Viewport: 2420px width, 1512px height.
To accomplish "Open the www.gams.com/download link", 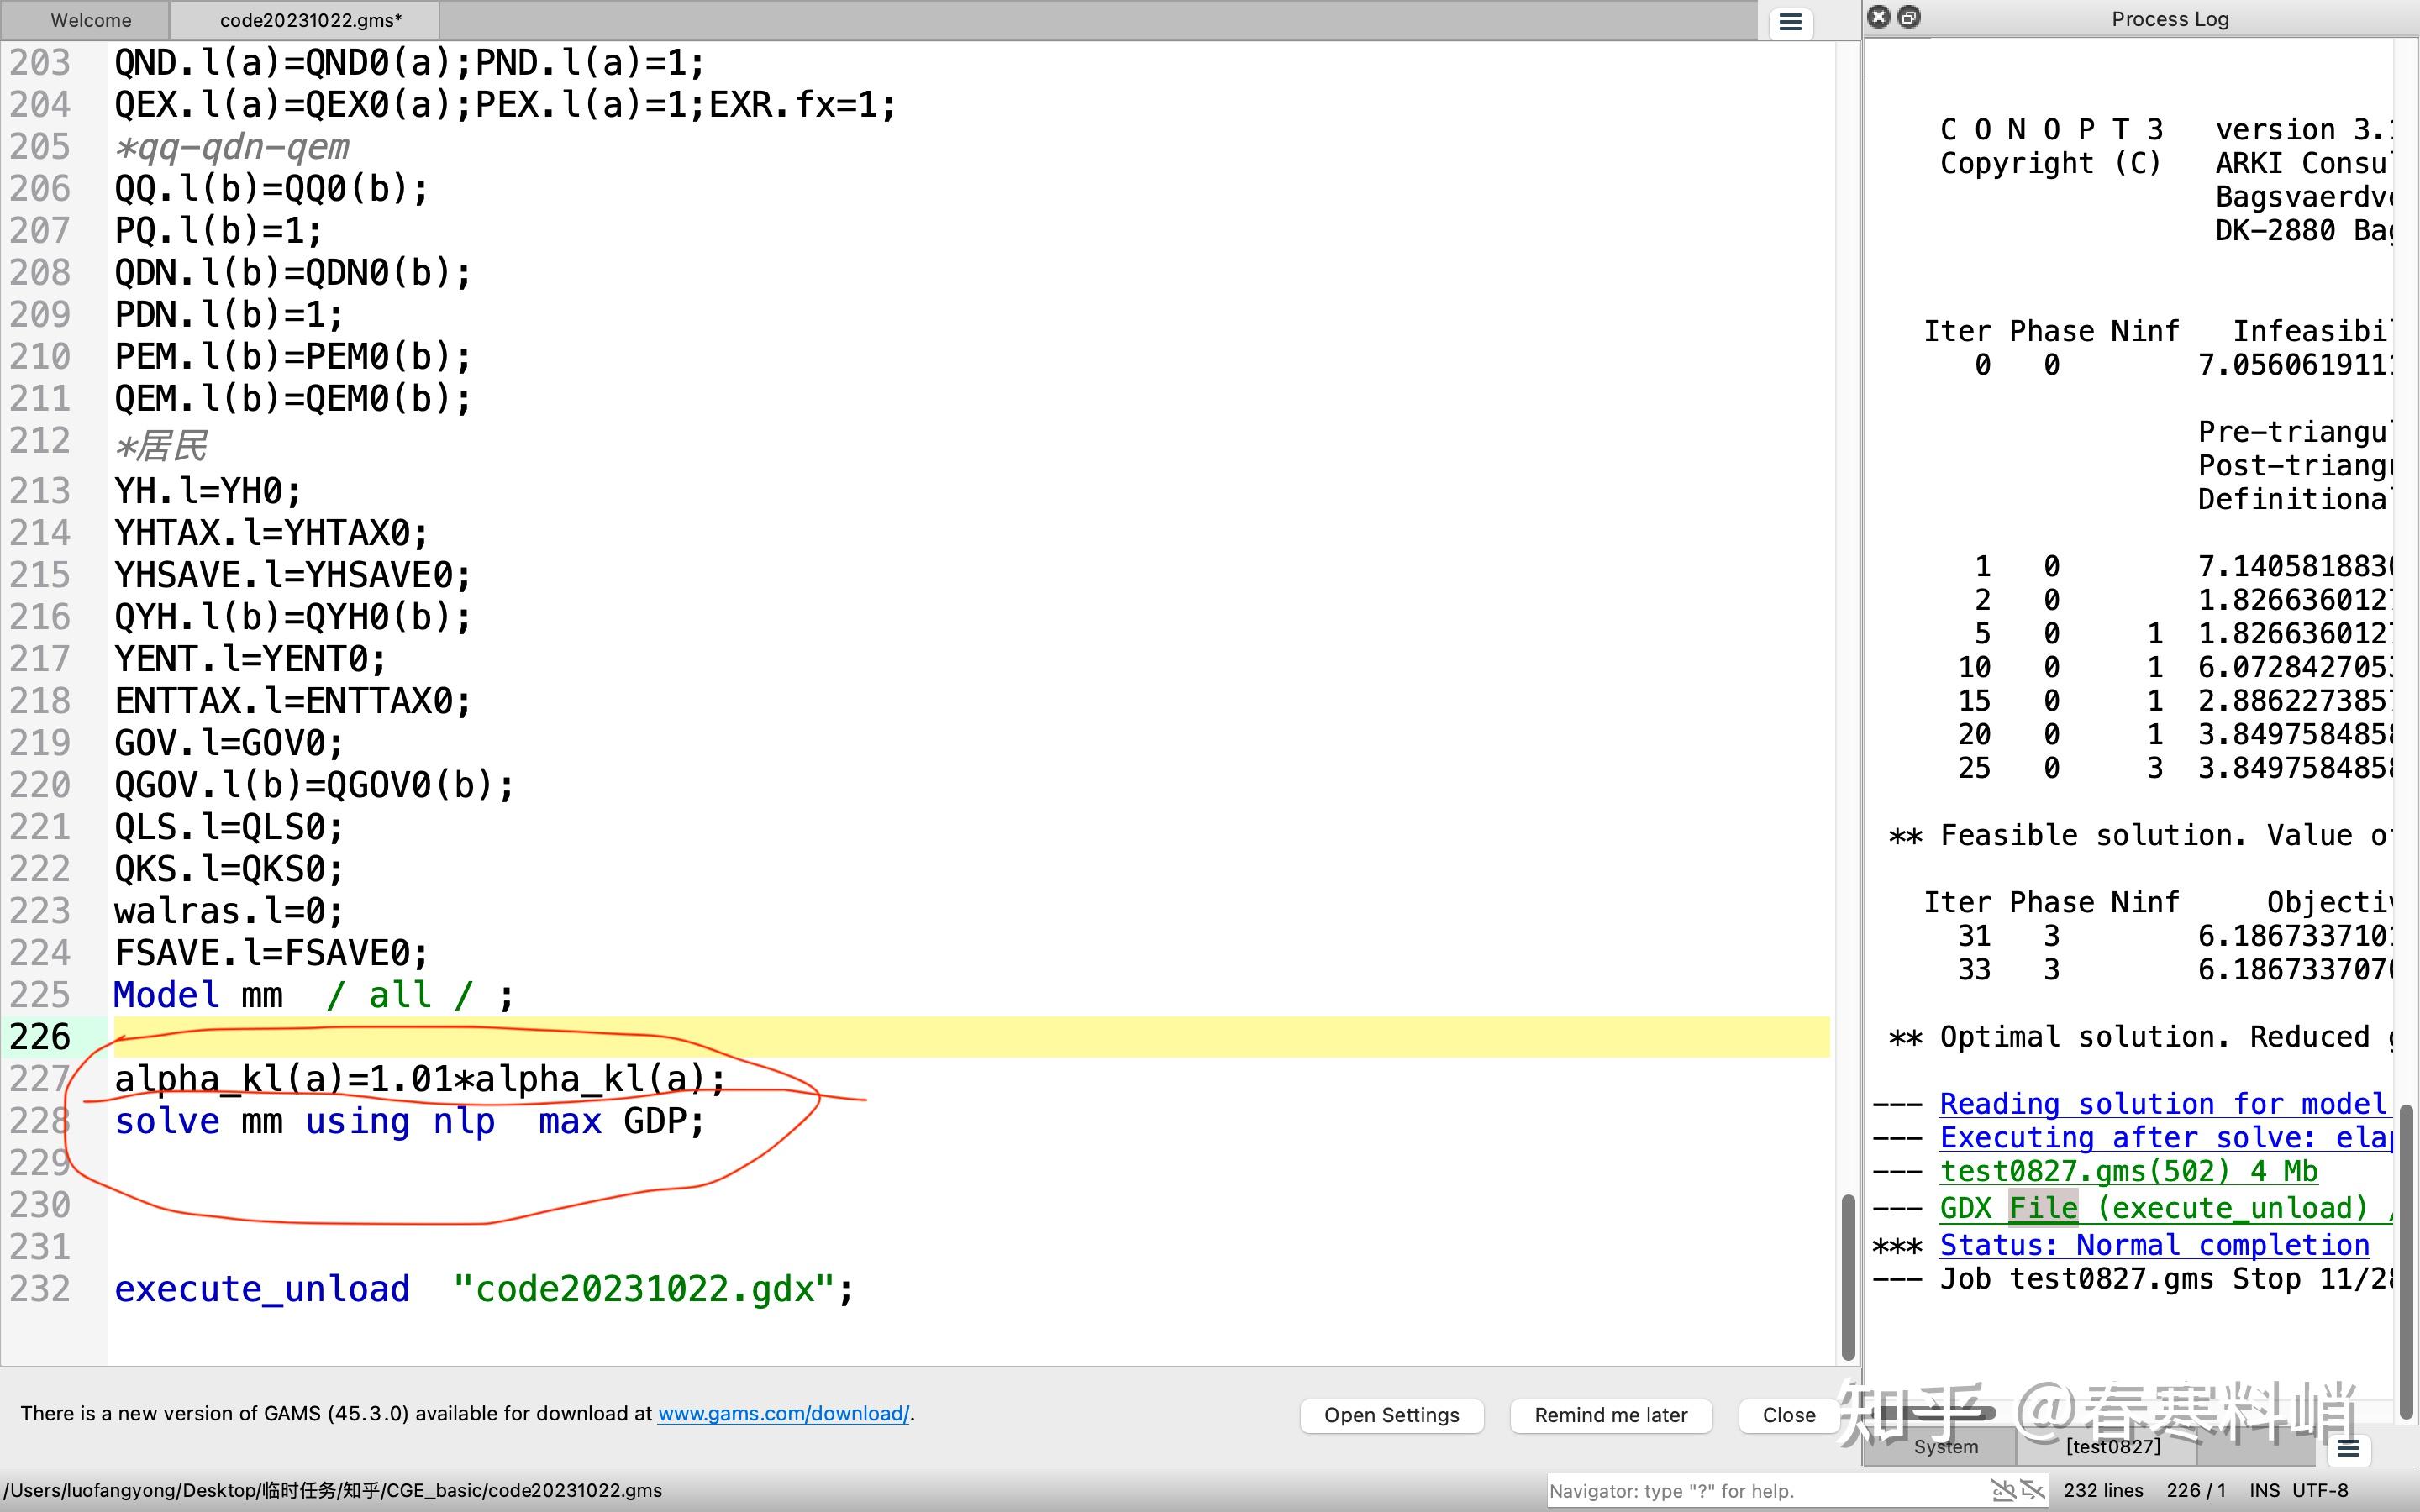I will (783, 1413).
